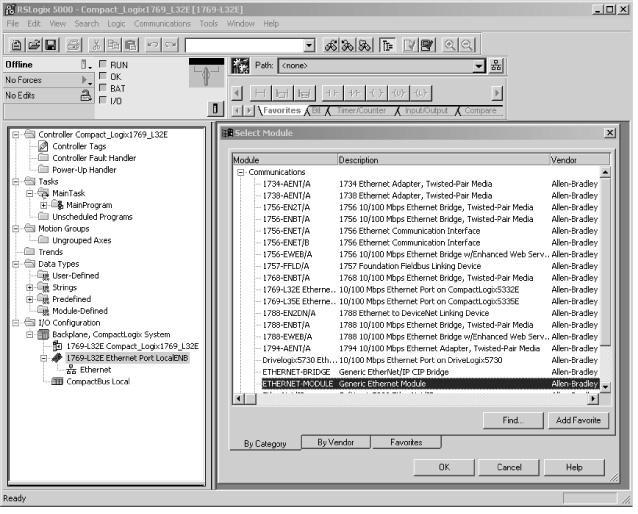638x514 pixels.
Task: Insert Examine On contact instruction
Action: point(332,94)
